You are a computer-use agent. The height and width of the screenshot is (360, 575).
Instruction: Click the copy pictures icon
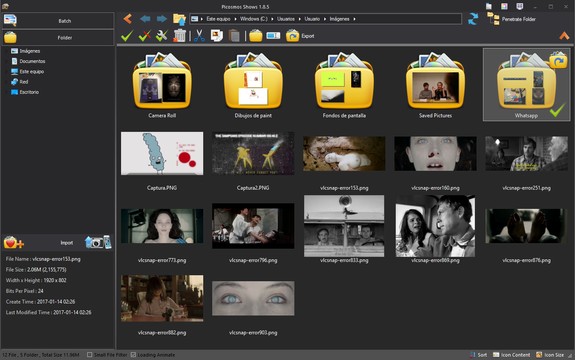[x=217, y=36]
